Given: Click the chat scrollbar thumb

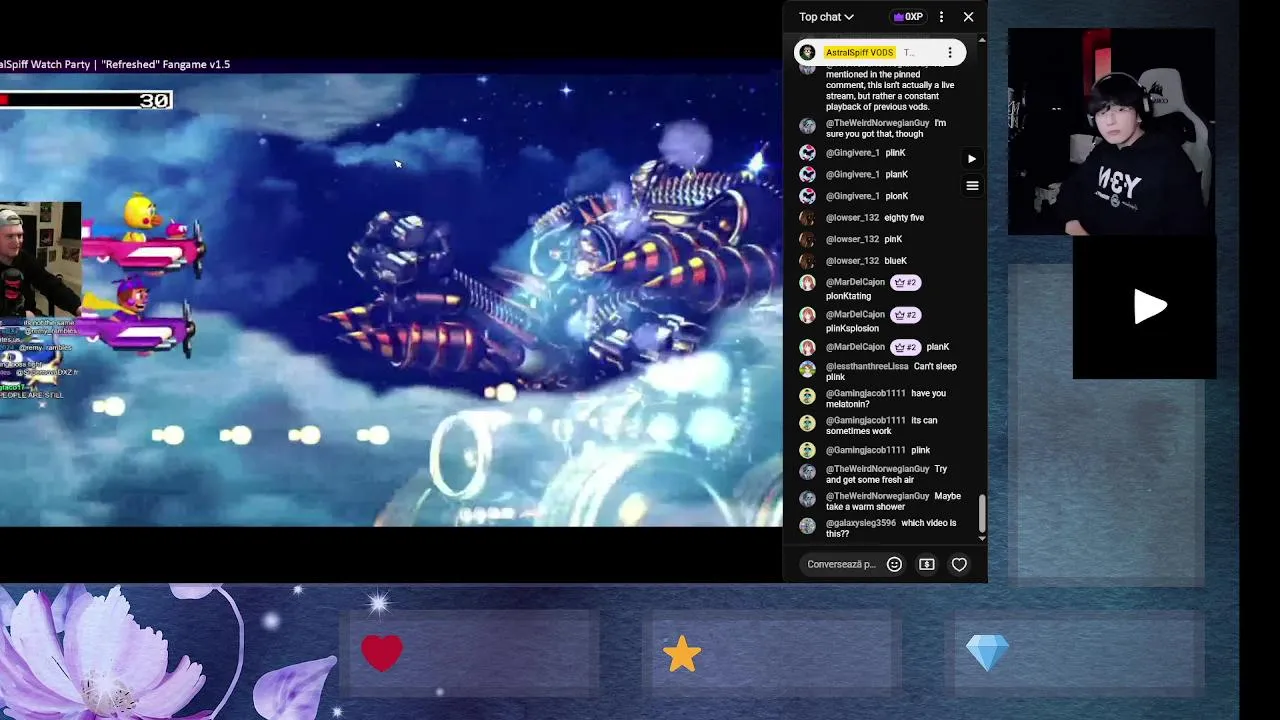Looking at the screenshot, I should [982, 514].
